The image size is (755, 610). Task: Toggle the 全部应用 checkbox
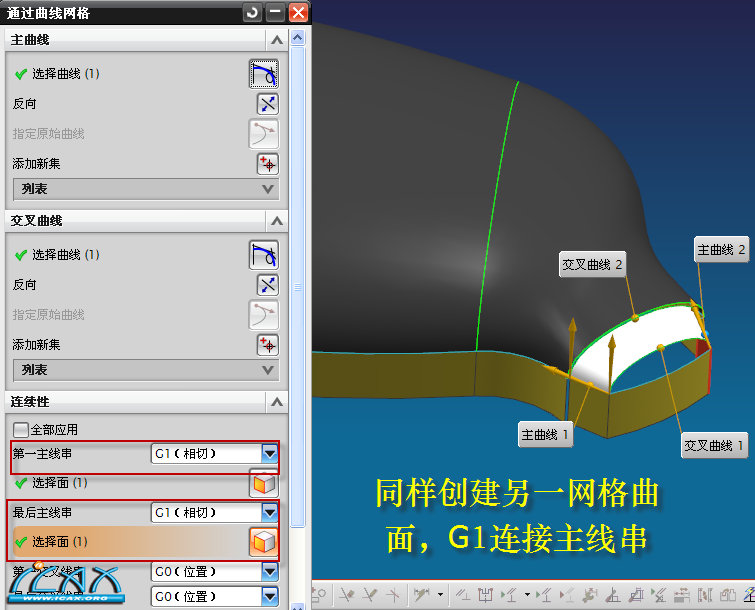[21, 429]
